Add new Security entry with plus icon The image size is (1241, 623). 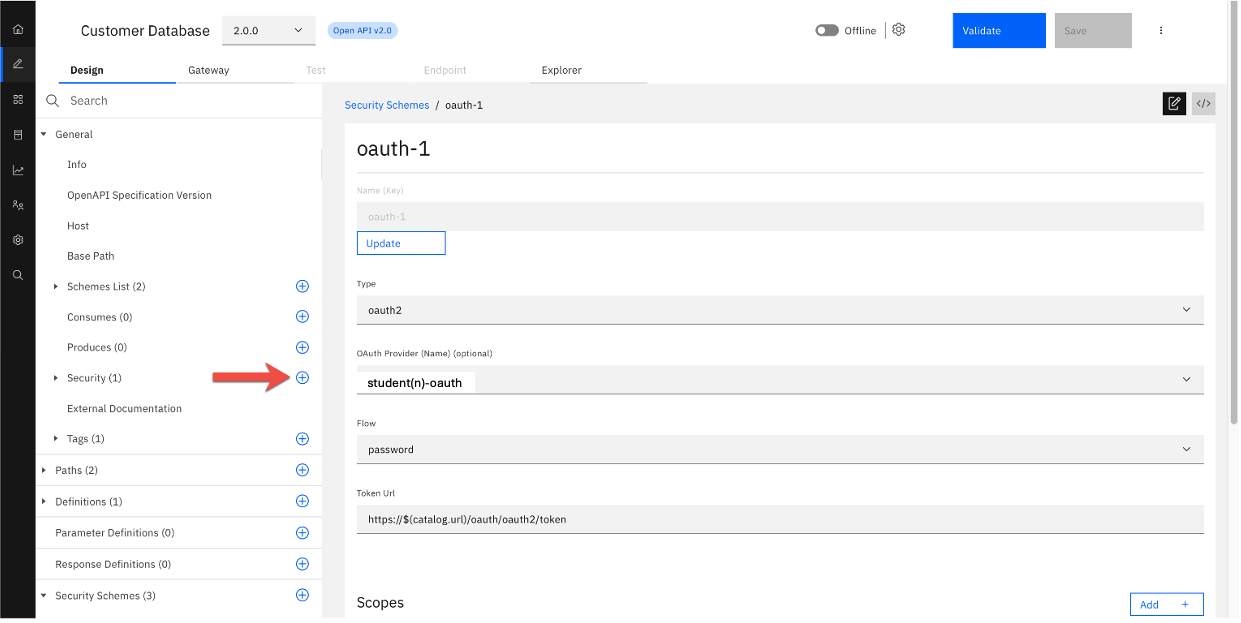tap(302, 378)
